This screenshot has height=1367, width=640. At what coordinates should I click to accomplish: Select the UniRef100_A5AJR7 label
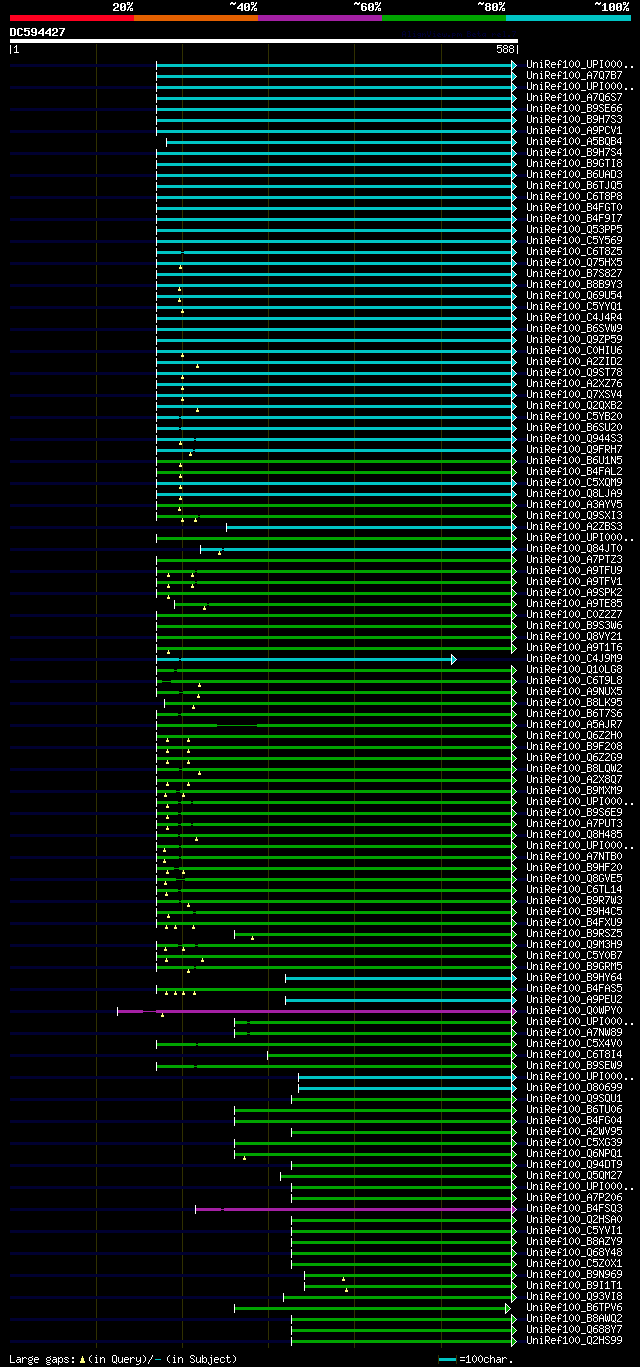[574, 724]
